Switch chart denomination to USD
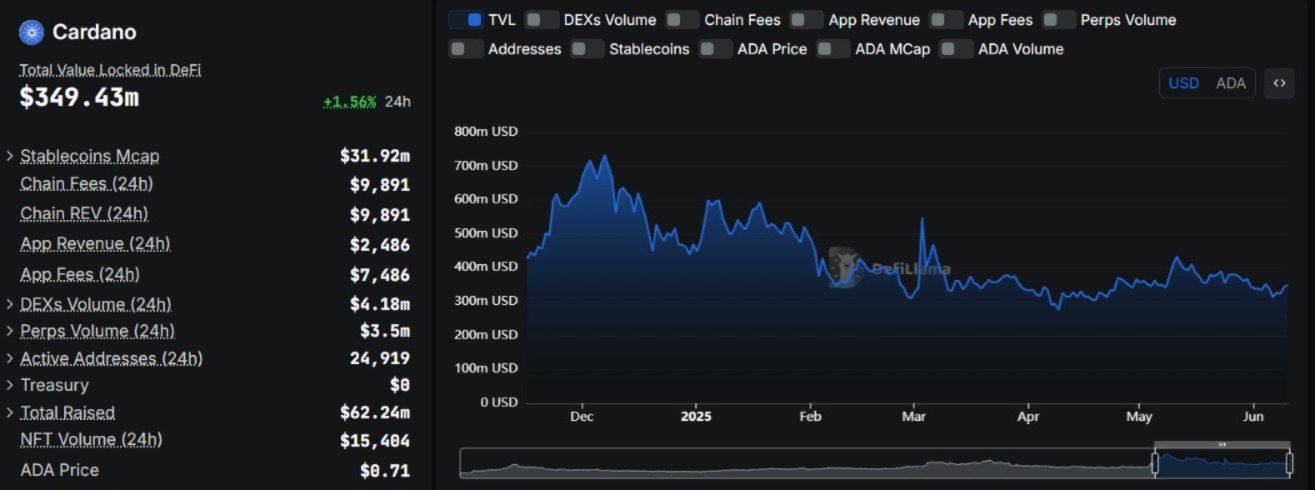 pyautogui.click(x=1184, y=83)
